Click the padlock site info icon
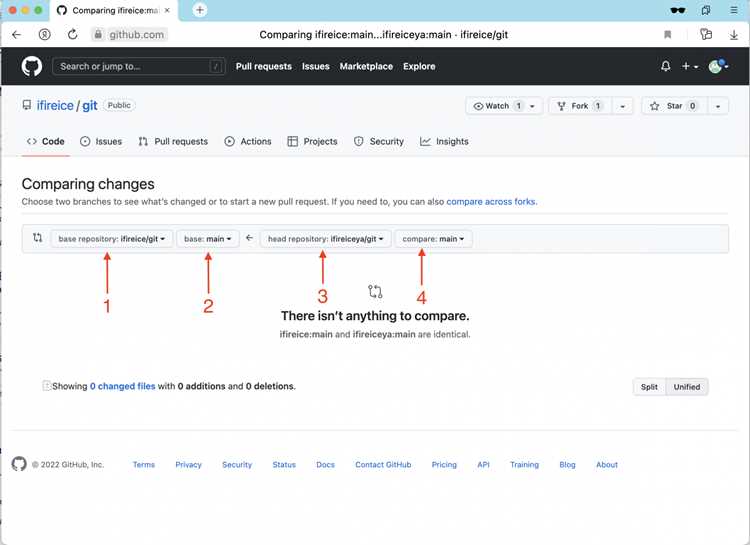Viewport: 750px width, 545px height. tap(98, 34)
